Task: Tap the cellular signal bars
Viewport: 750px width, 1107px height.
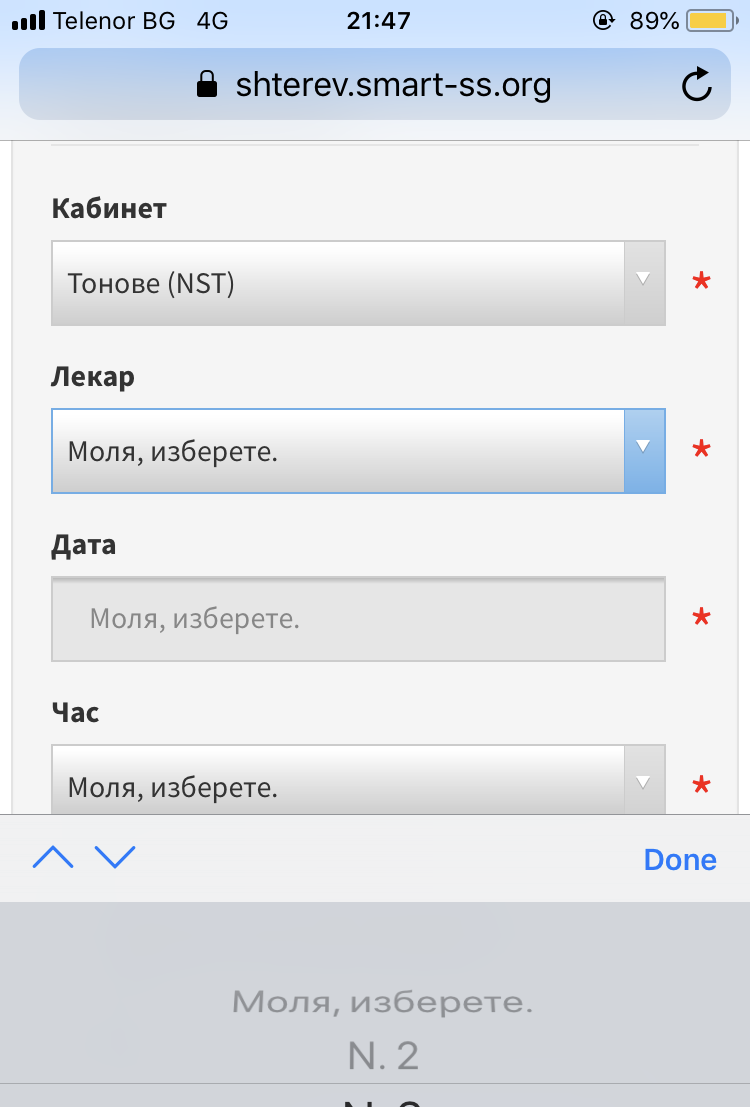Action: [x=28, y=20]
